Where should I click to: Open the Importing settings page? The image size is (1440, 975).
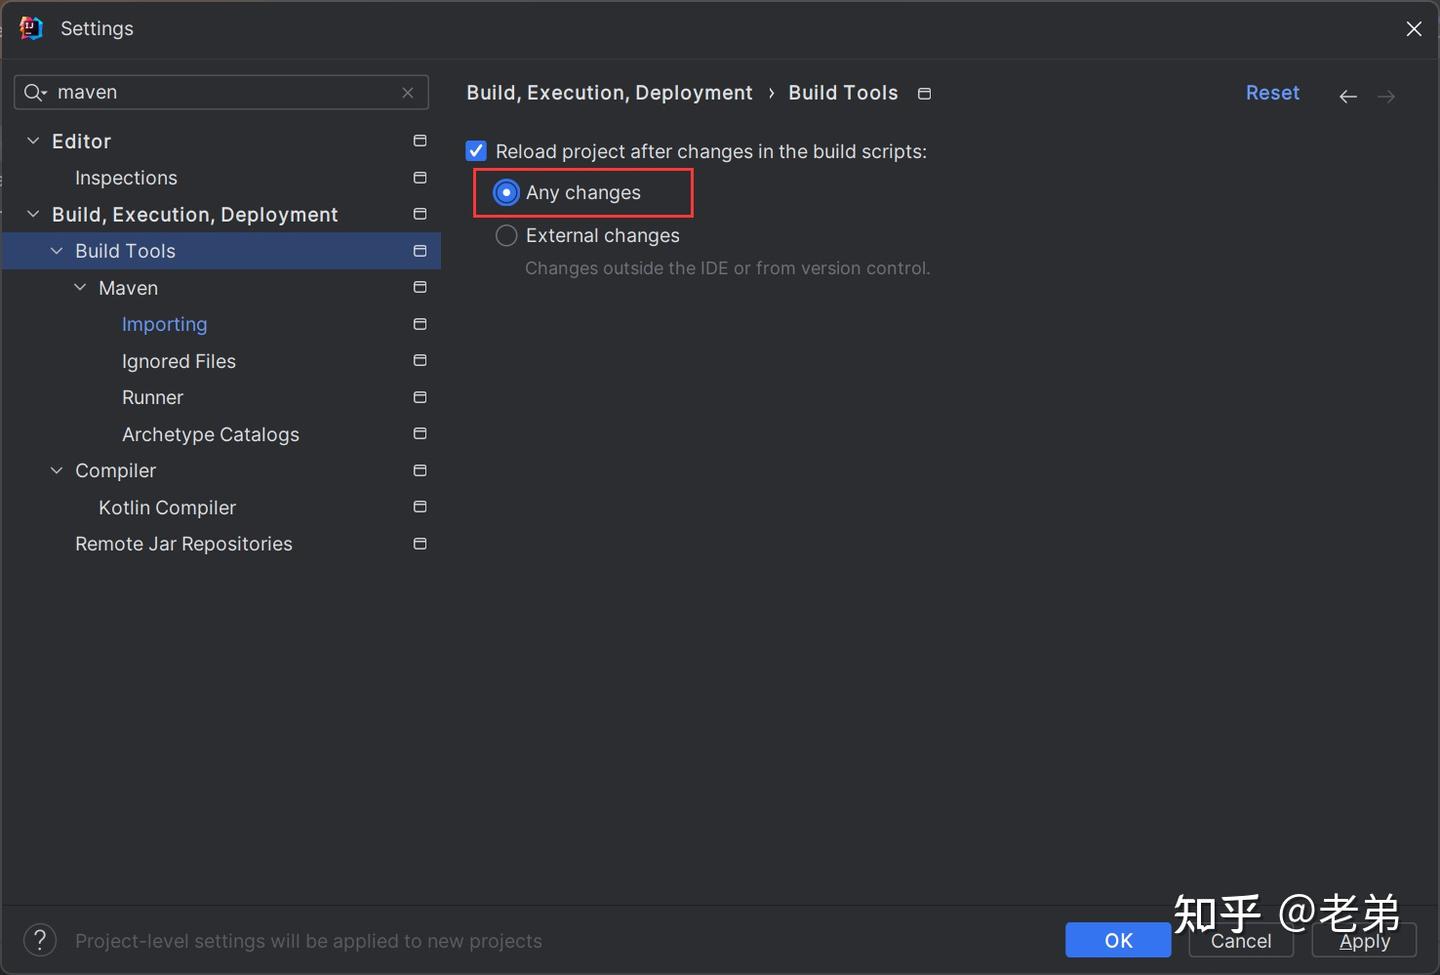coord(165,325)
